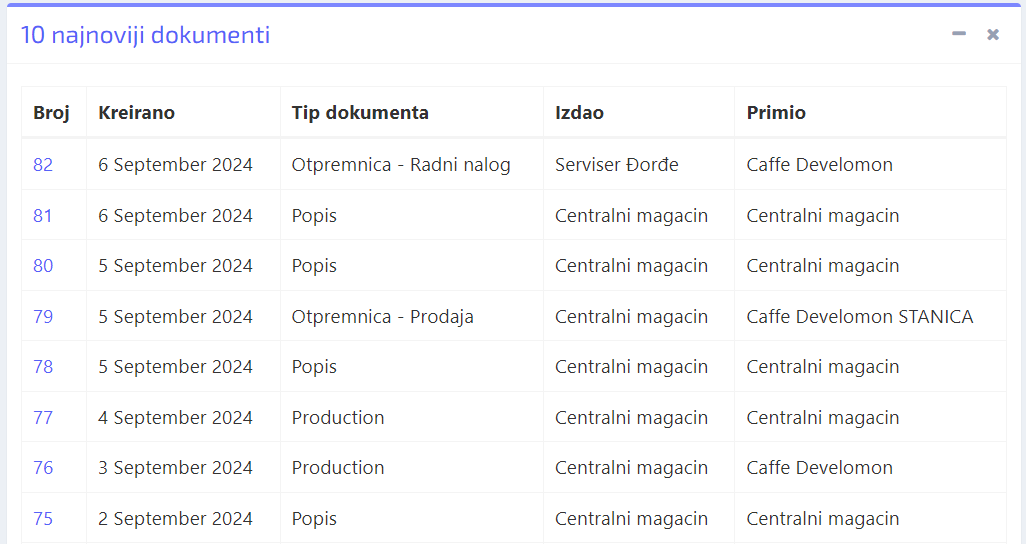Viewport: 1026px width, 544px height.
Task: Collapse the 10 najnoviji dokumenti panel
Action: tap(958, 34)
